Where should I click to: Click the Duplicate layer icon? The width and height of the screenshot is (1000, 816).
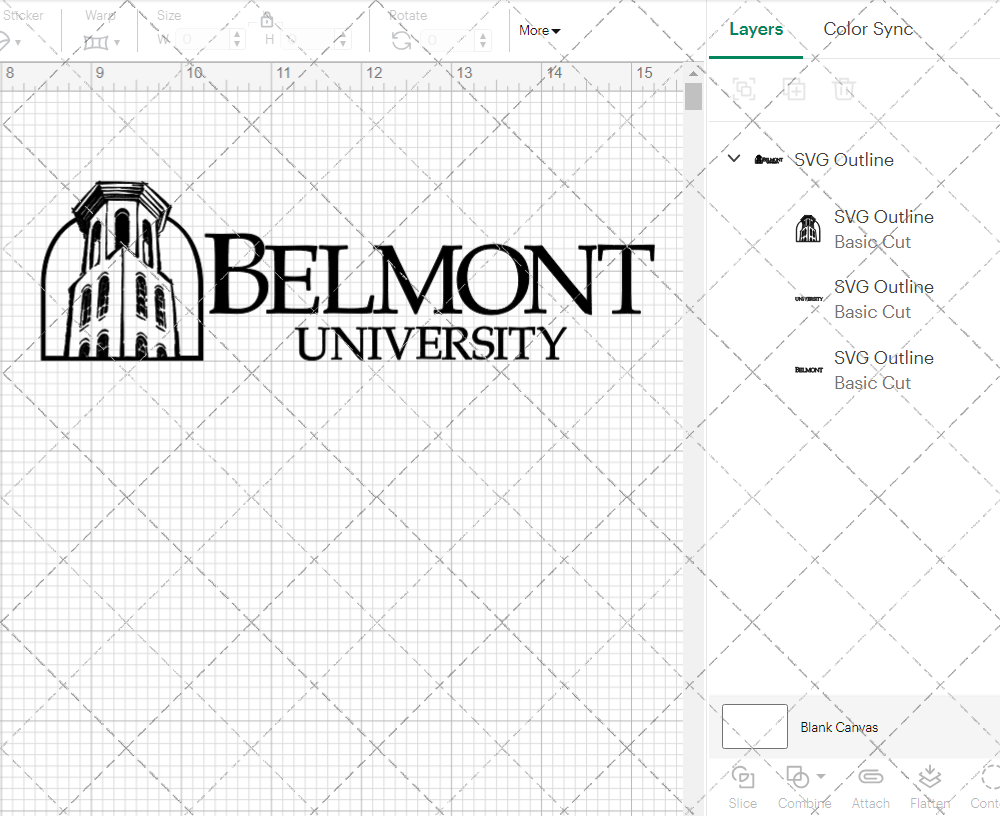[x=795, y=89]
